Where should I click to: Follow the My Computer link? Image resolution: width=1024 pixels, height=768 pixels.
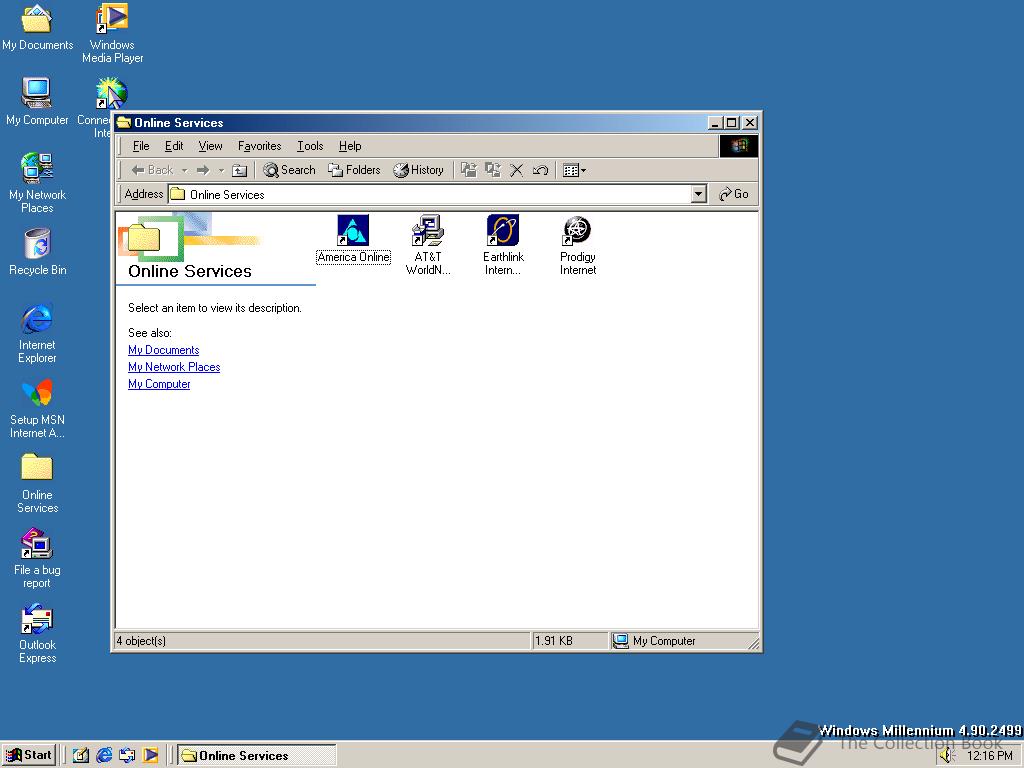159,384
